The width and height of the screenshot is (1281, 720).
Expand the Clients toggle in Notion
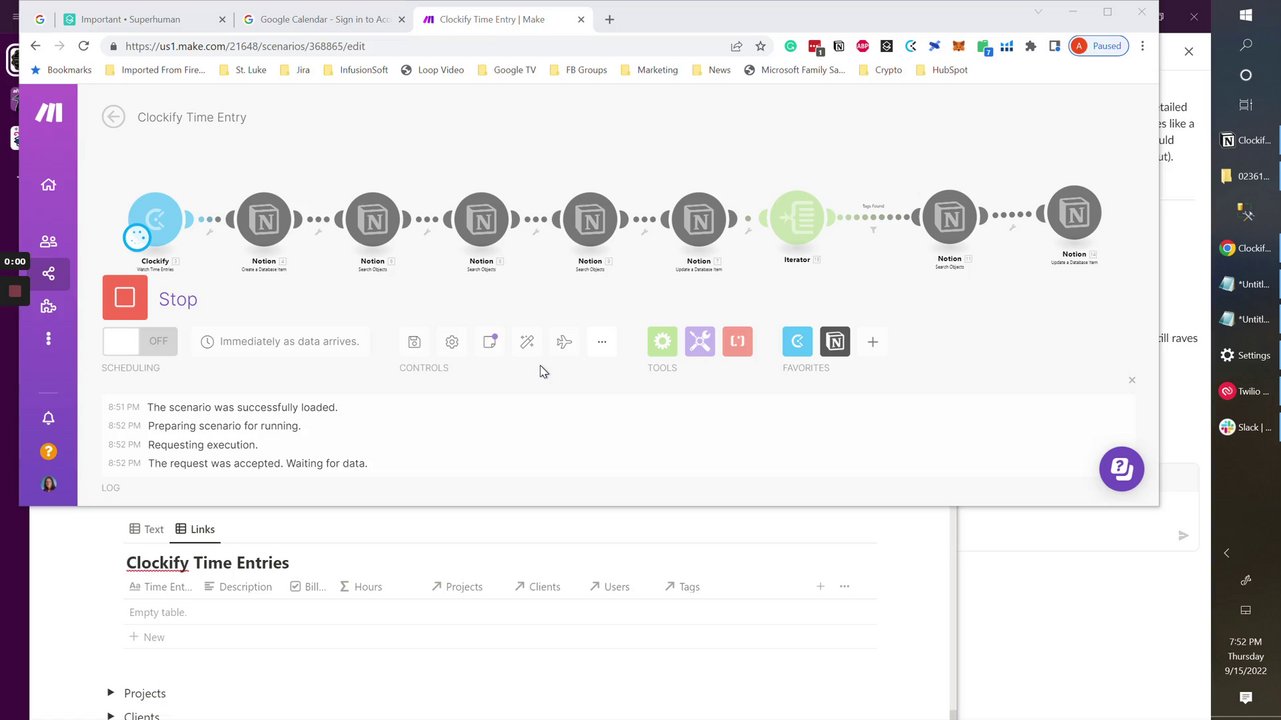click(111, 716)
